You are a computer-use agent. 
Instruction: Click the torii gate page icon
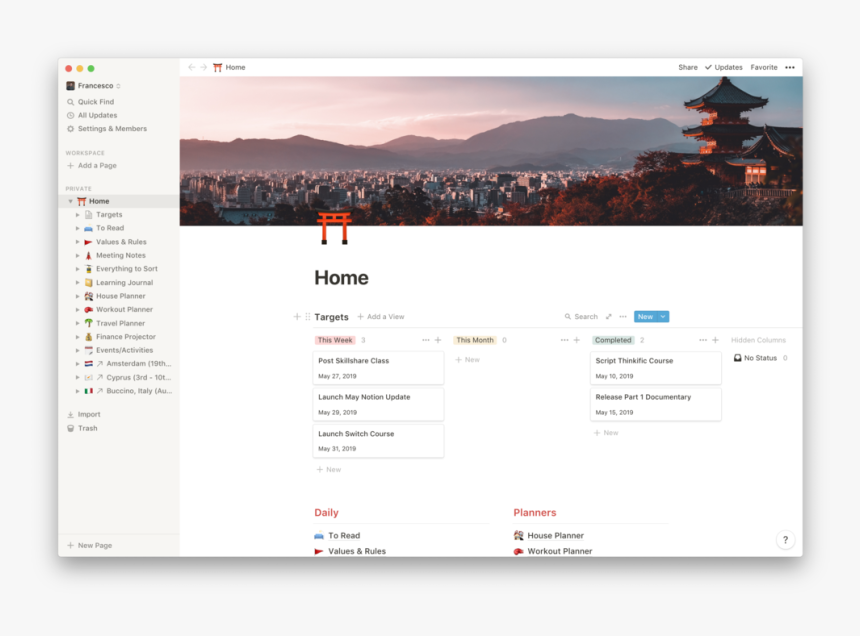click(x=334, y=228)
